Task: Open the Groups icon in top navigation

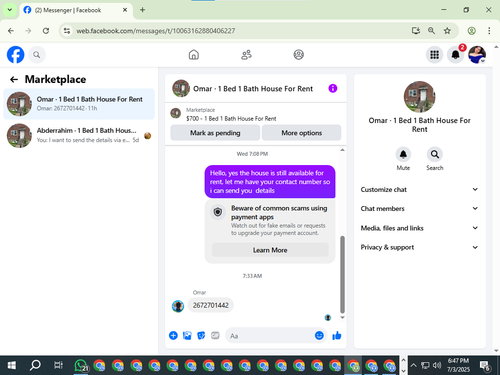Action: tap(299, 55)
